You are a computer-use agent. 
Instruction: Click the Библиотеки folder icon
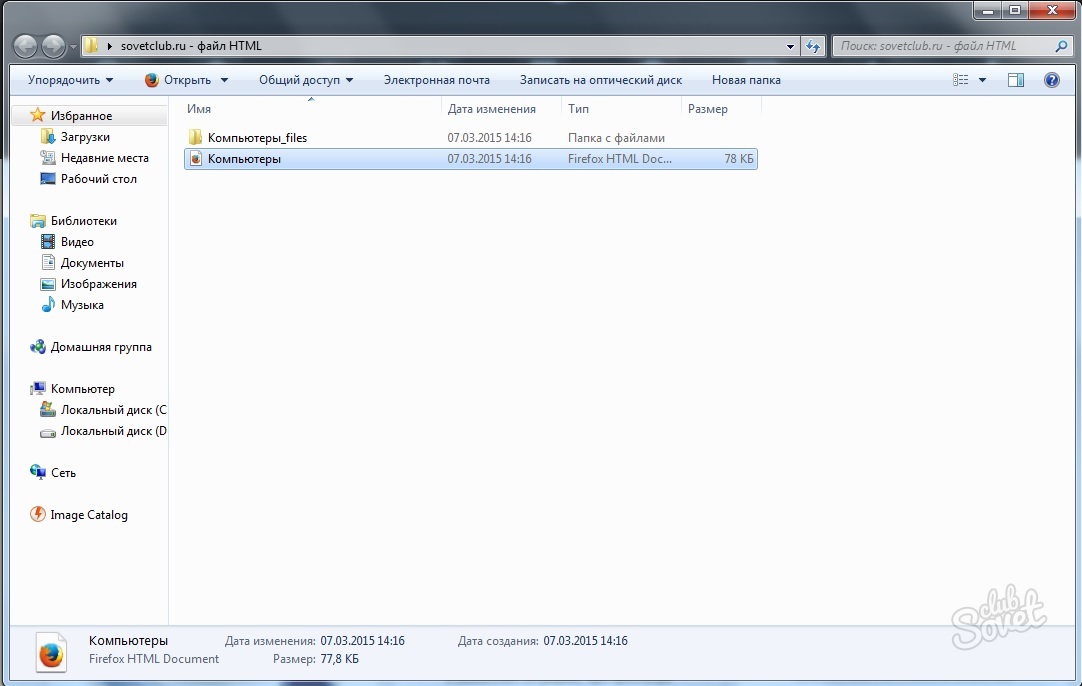(37, 221)
